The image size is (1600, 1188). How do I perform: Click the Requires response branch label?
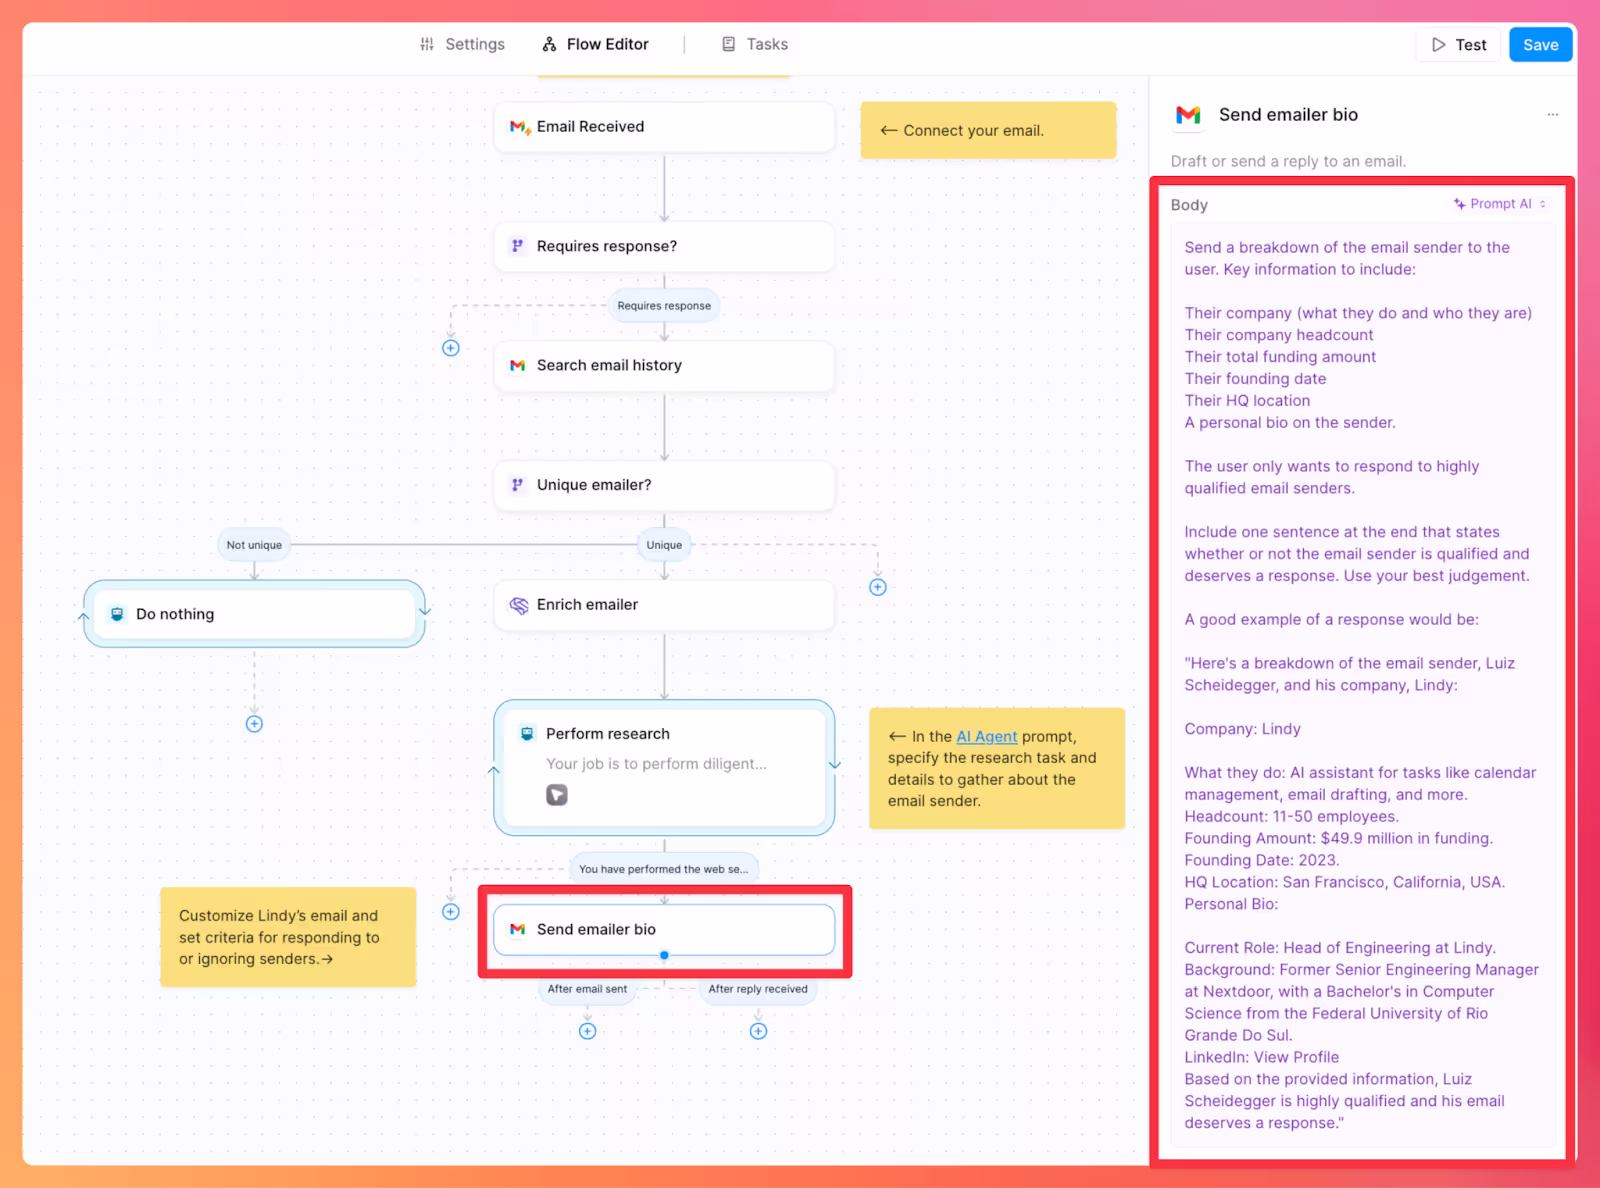pyautogui.click(x=664, y=306)
